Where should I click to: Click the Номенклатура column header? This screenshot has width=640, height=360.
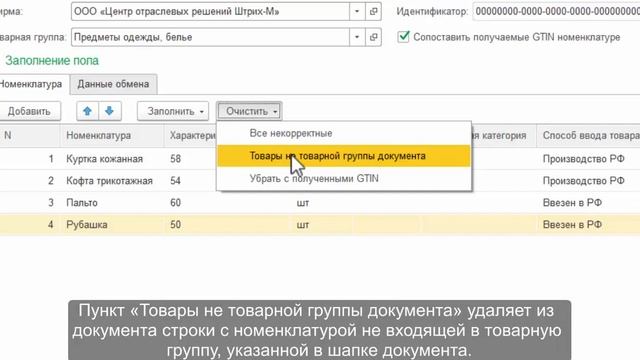112,136
